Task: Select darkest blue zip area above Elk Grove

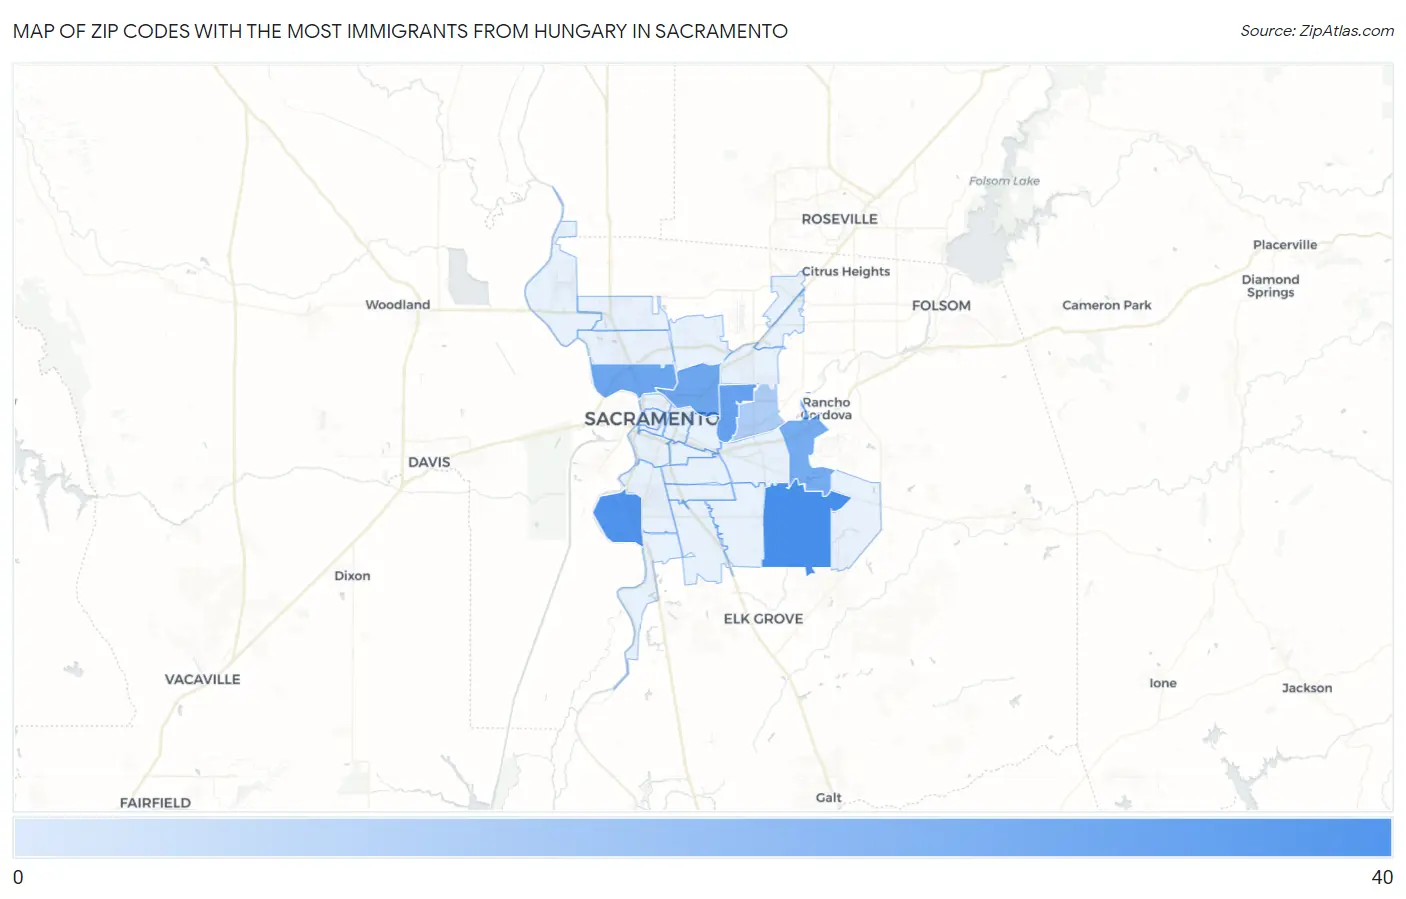Action: click(x=797, y=528)
